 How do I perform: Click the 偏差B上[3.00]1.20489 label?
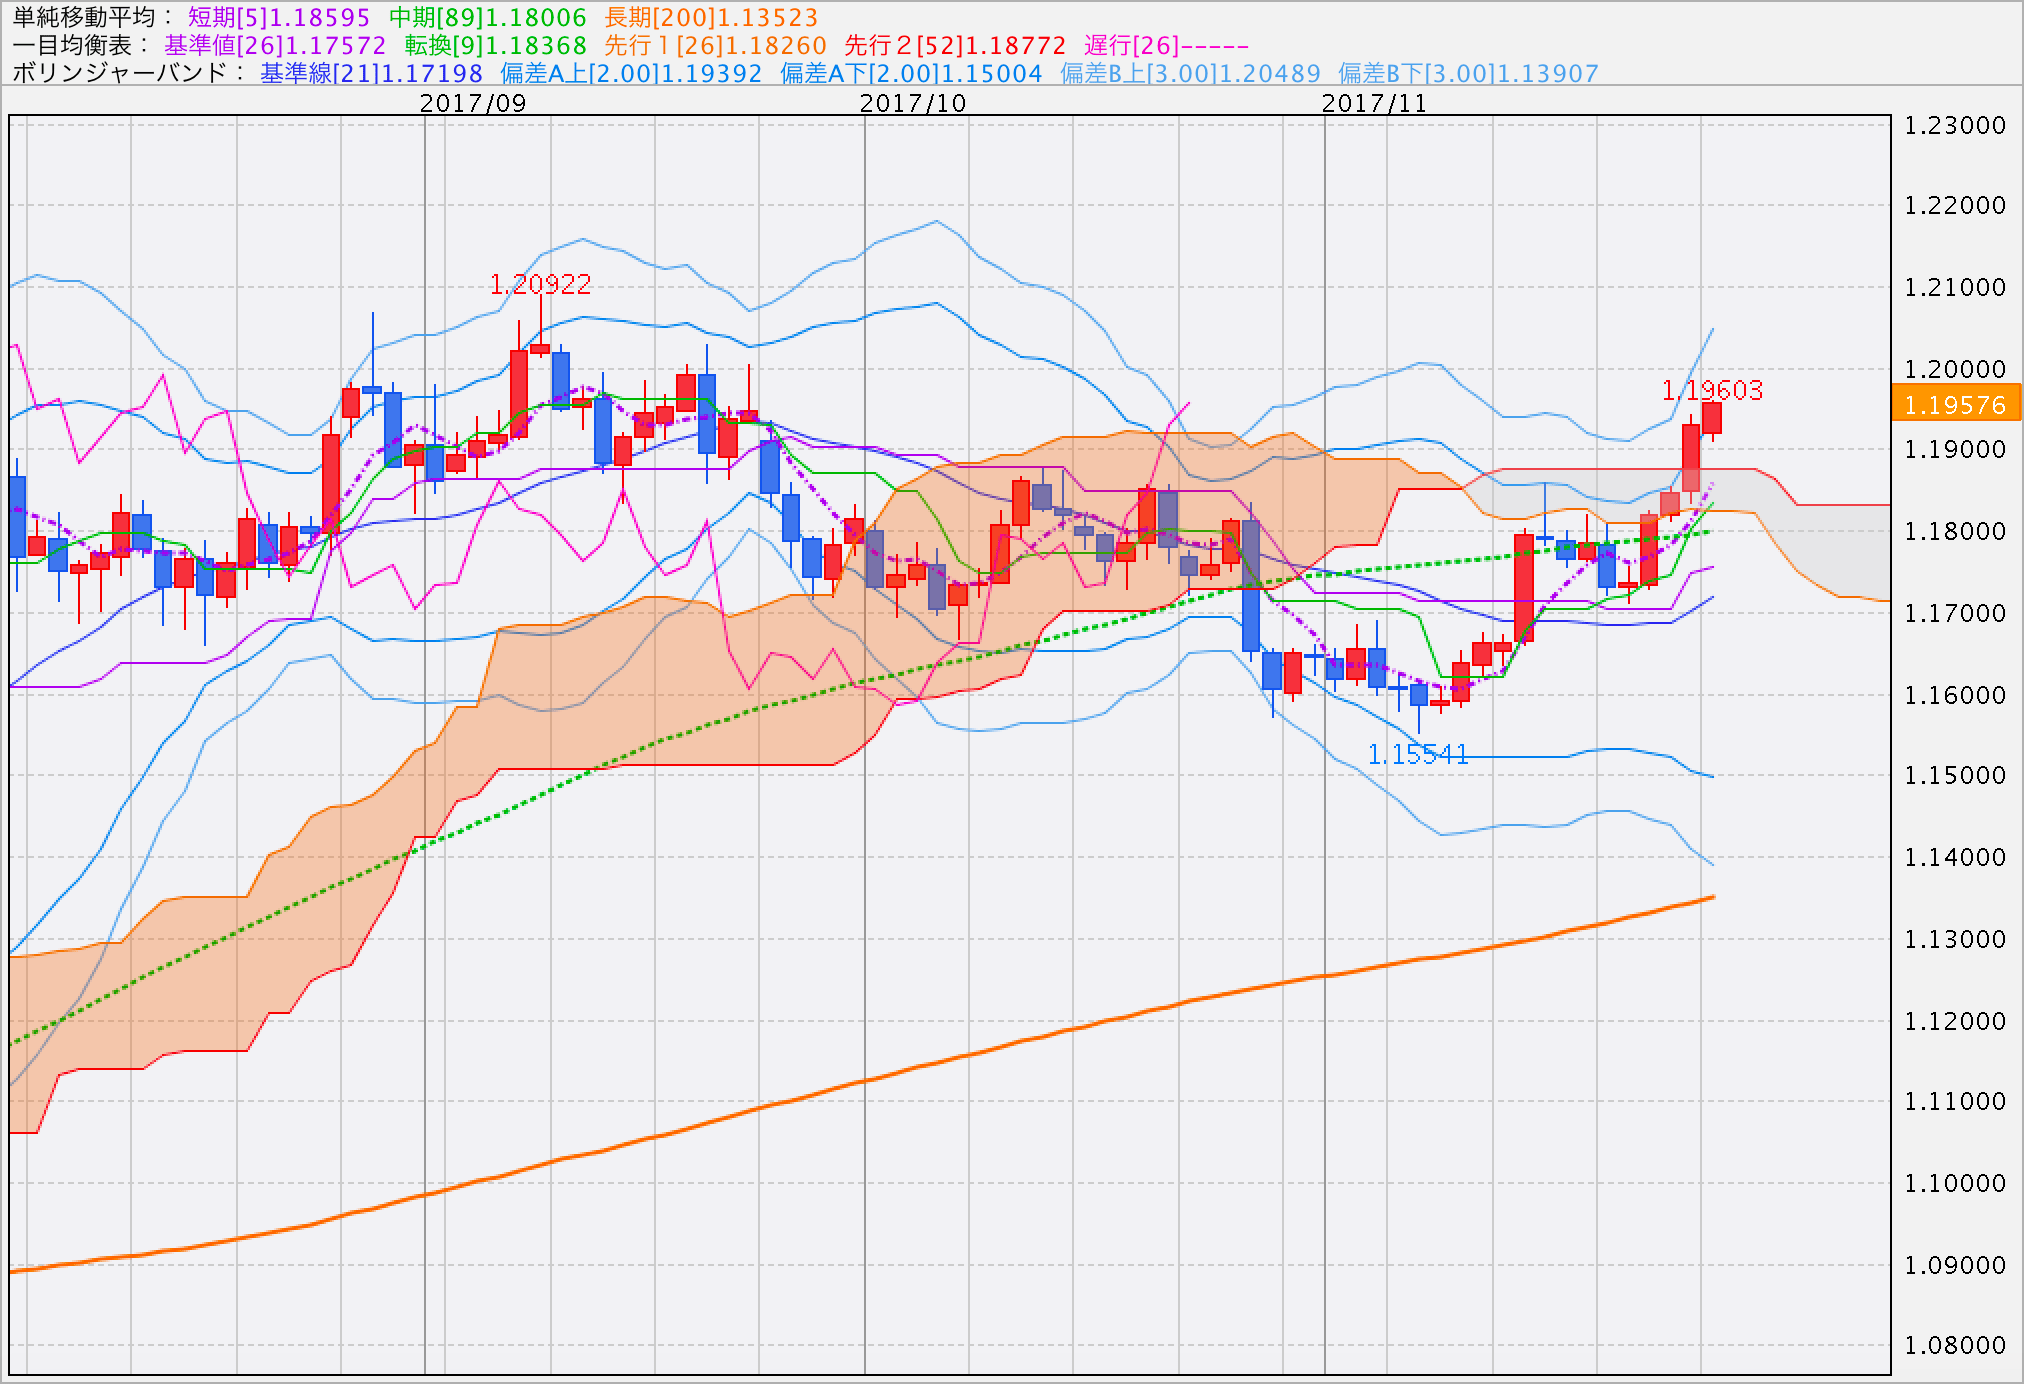(x=1190, y=74)
